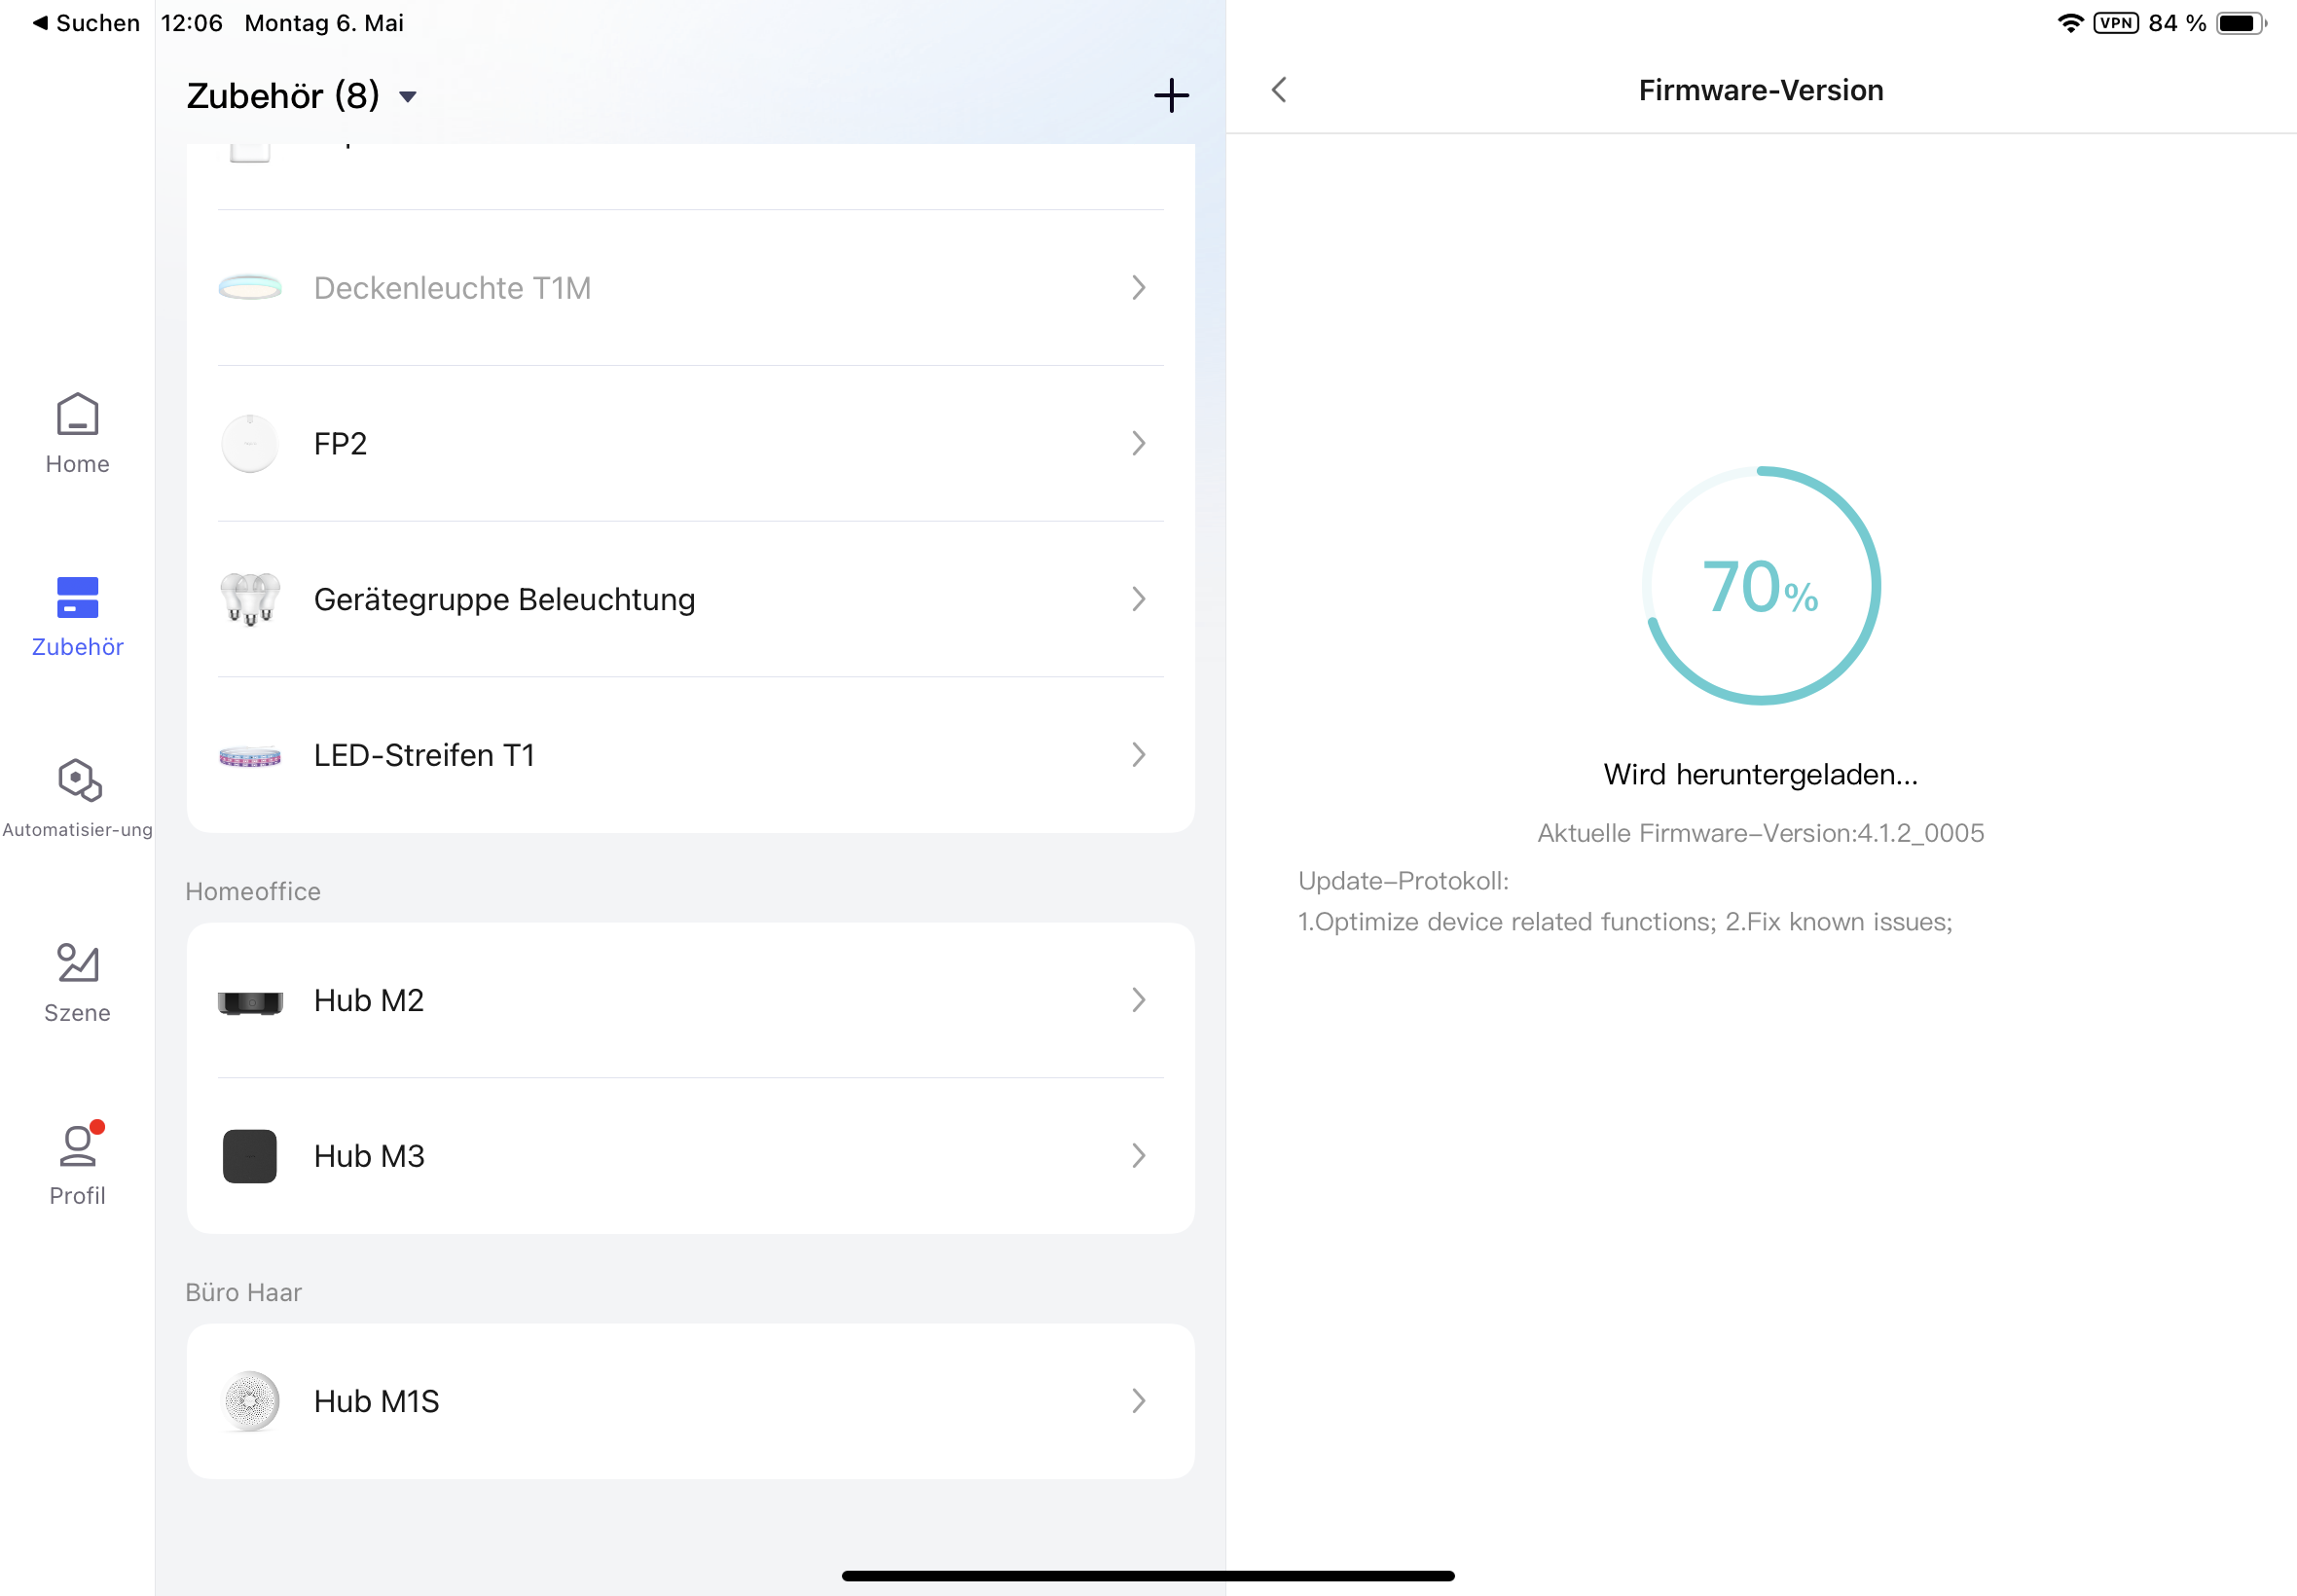Open the Home tab in sidebar
The width and height of the screenshot is (2297, 1596).
[77, 433]
